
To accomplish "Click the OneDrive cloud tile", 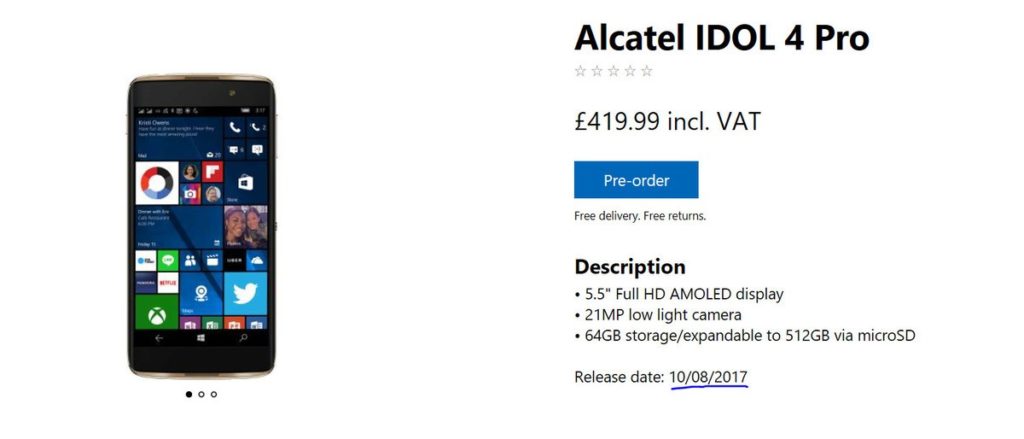I will tap(257, 260).
